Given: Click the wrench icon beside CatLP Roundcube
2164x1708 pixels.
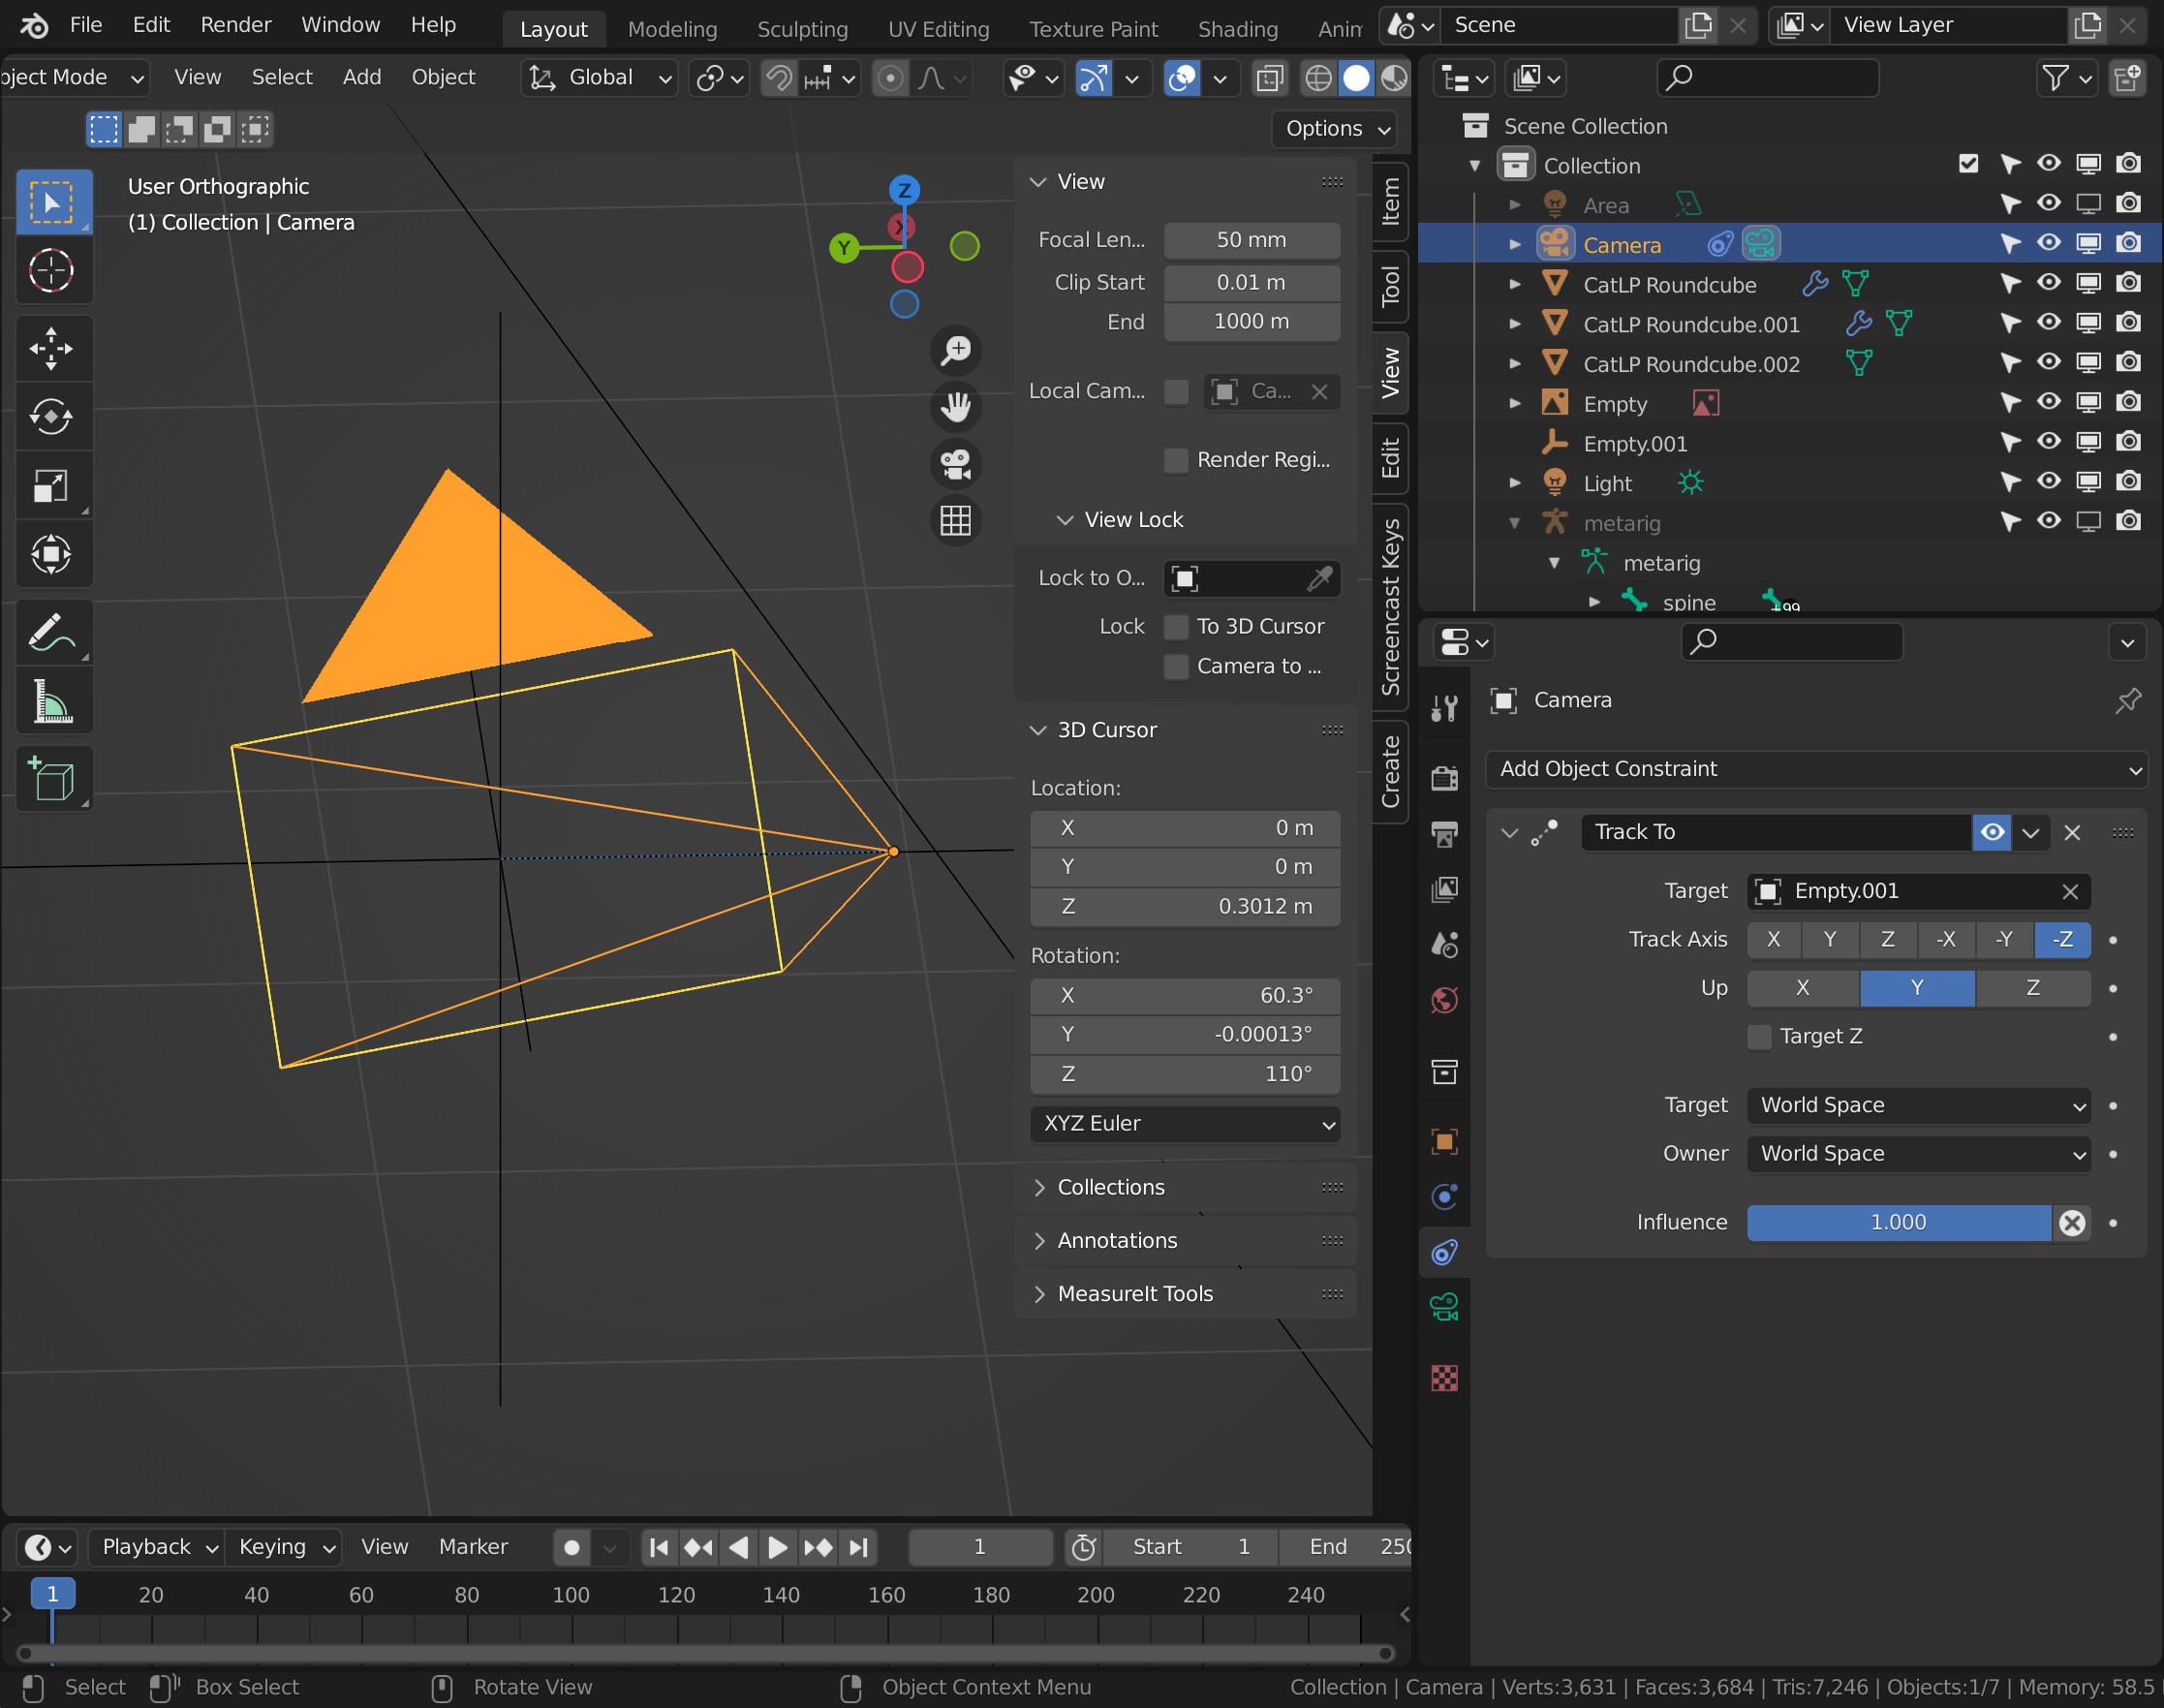Looking at the screenshot, I should 1816,283.
